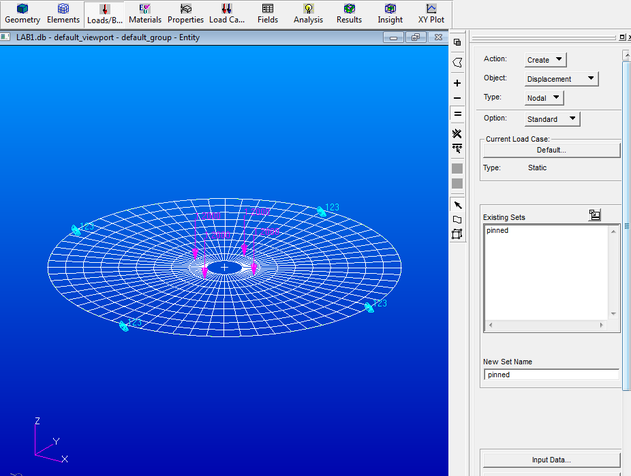Select the arrow cursor pick tool
This screenshot has height=476, width=631.
click(x=457, y=204)
